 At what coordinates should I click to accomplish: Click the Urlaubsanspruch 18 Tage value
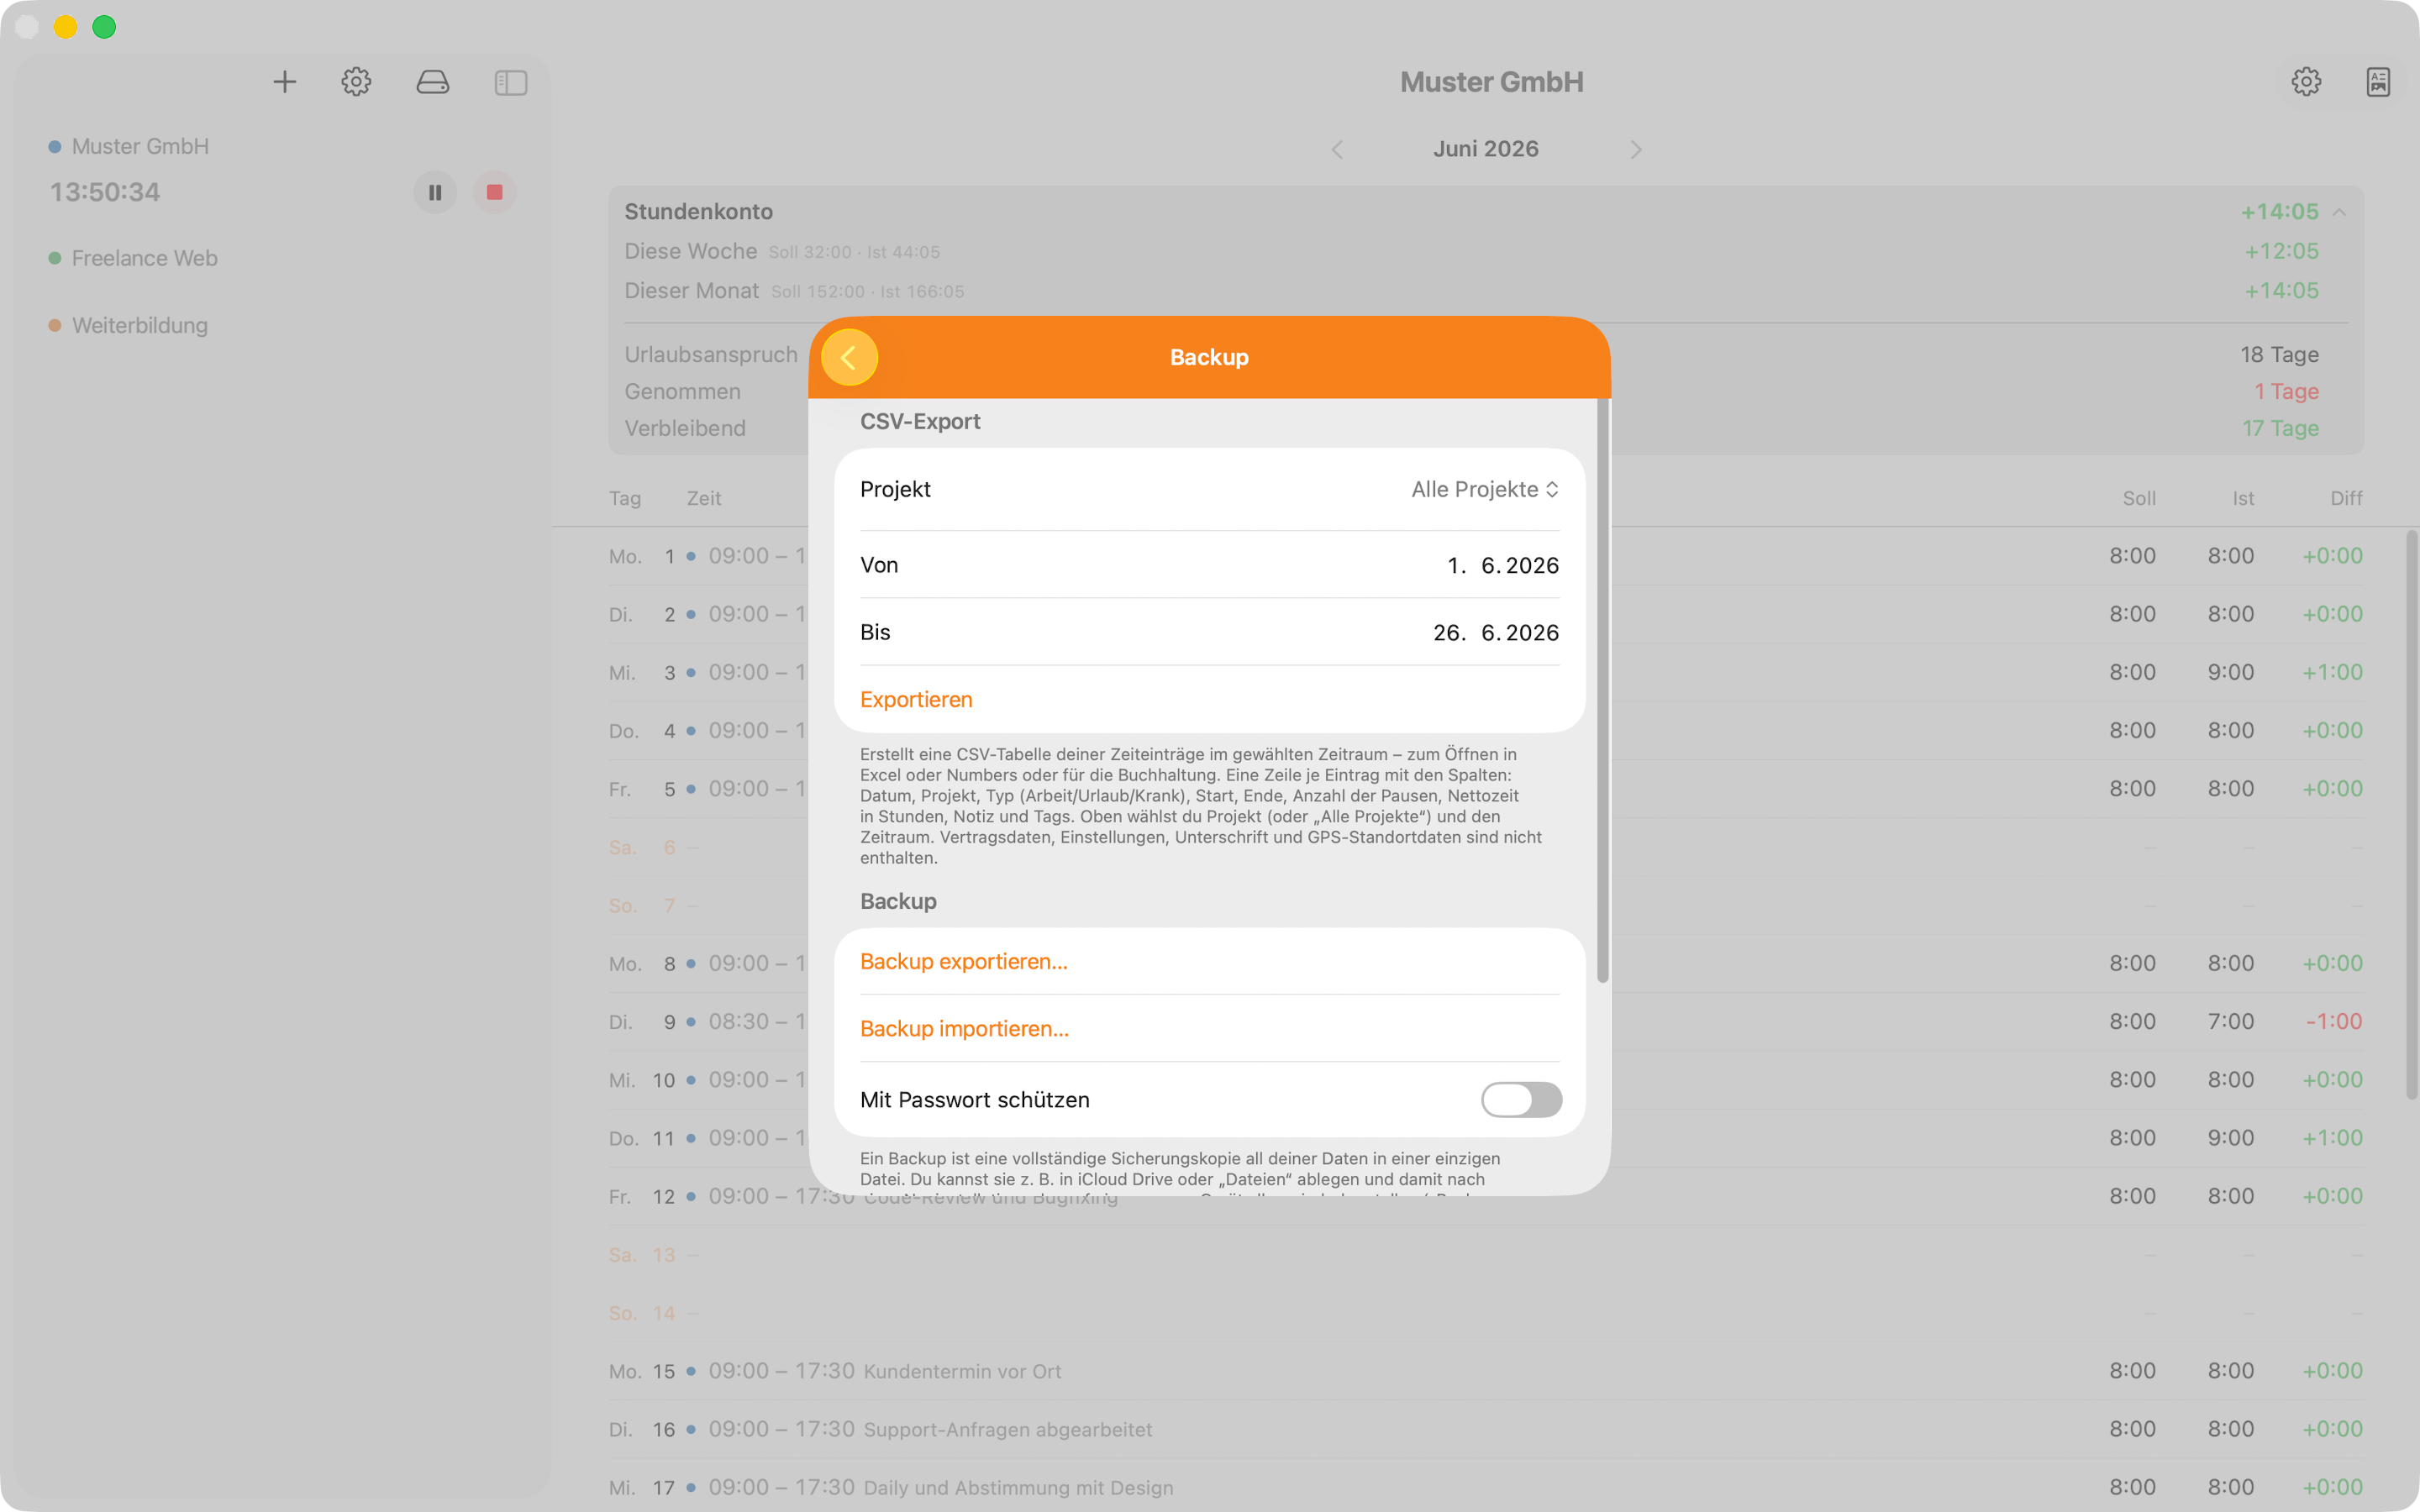(2279, 354)
